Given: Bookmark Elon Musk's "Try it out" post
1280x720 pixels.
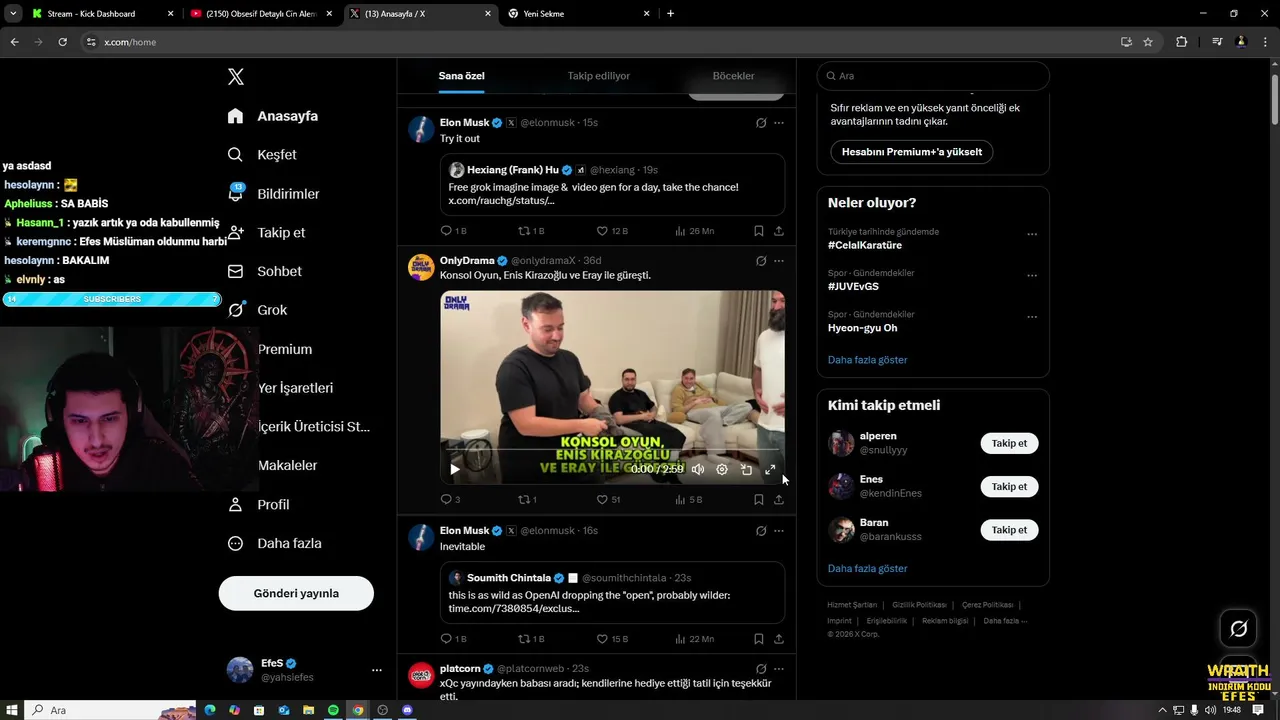Looking at the screenshot, I should tap(759, 231).
